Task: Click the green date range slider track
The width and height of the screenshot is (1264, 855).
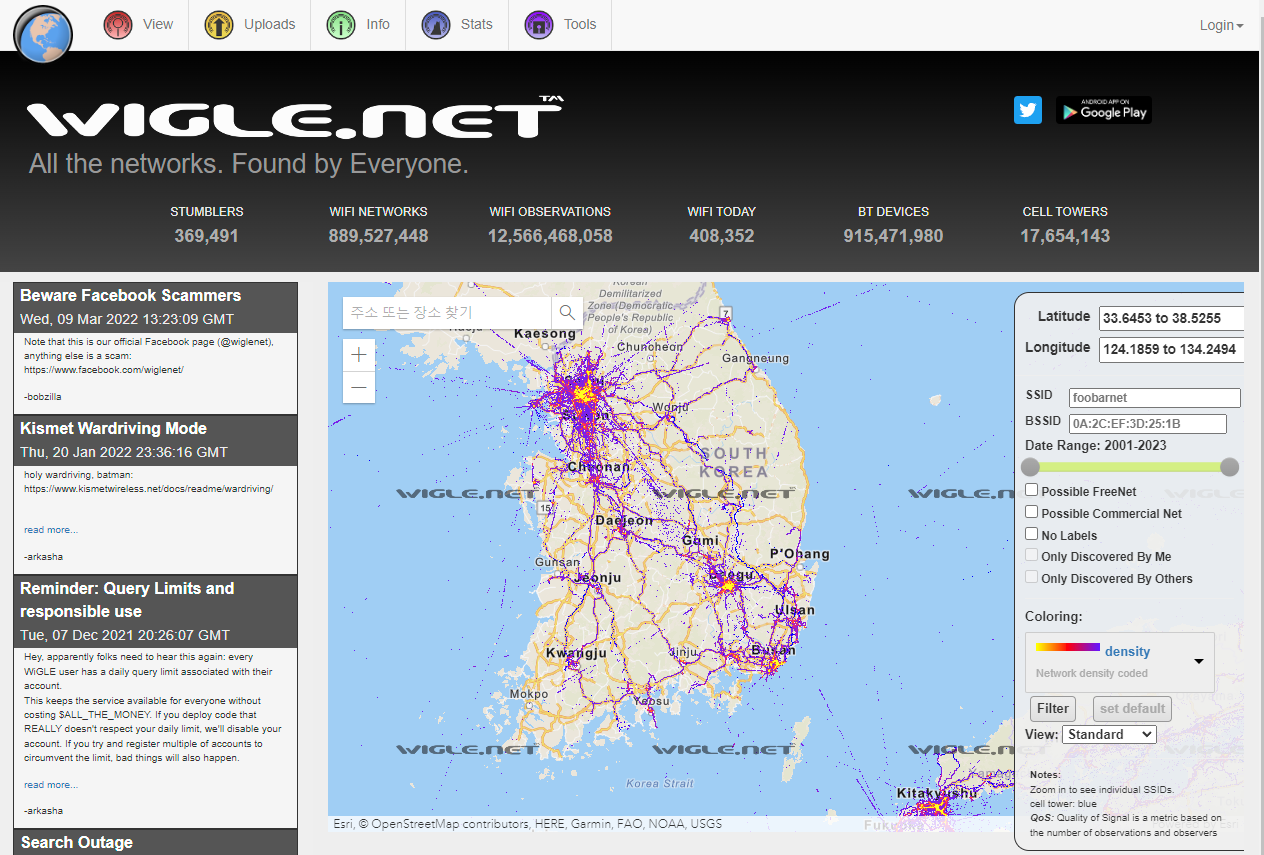Action: coord(1130,467)
